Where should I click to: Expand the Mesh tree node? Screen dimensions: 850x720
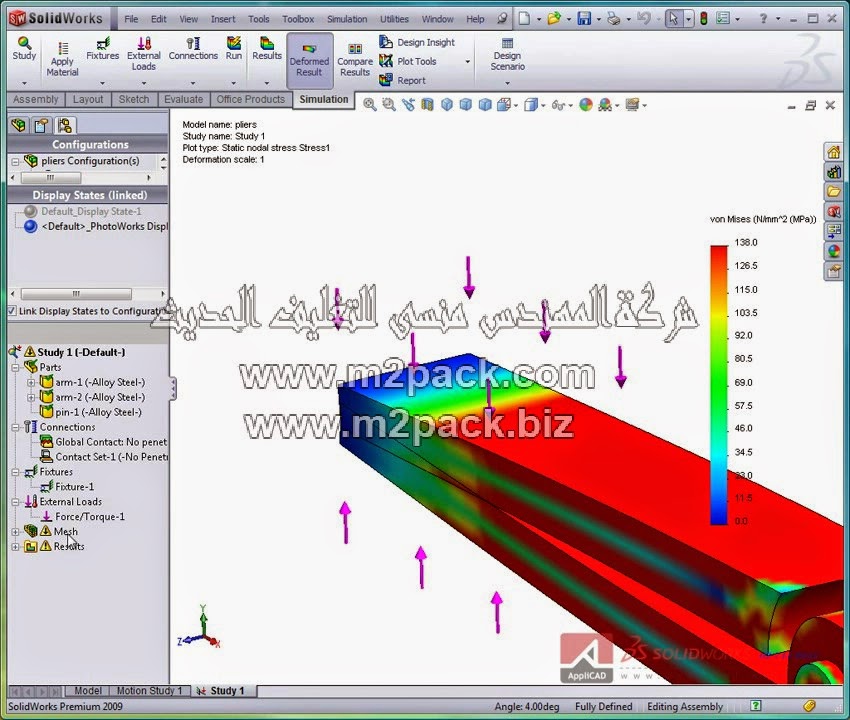point(15,532)
